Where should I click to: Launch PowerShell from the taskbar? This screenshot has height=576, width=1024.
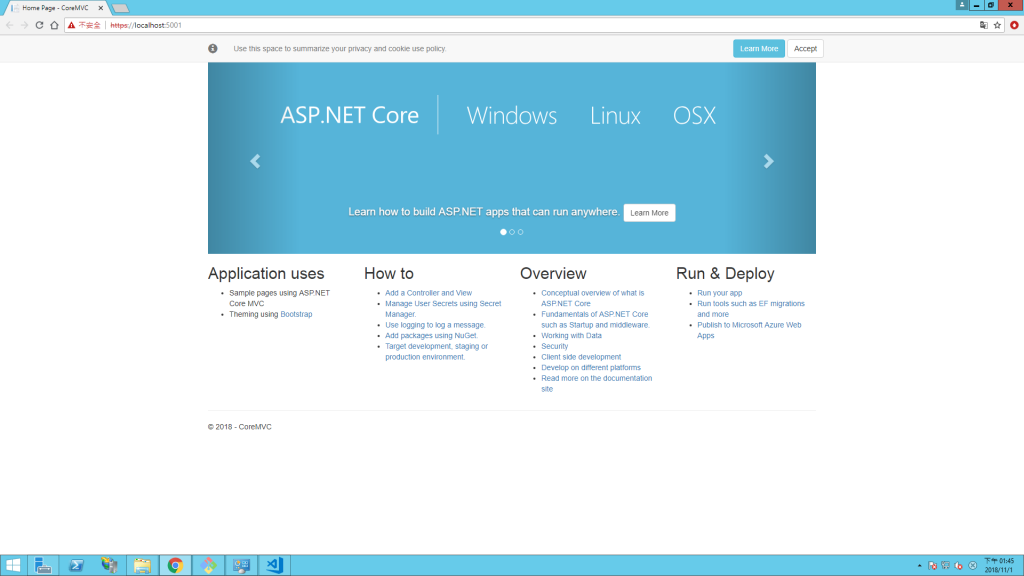[76, 566]
